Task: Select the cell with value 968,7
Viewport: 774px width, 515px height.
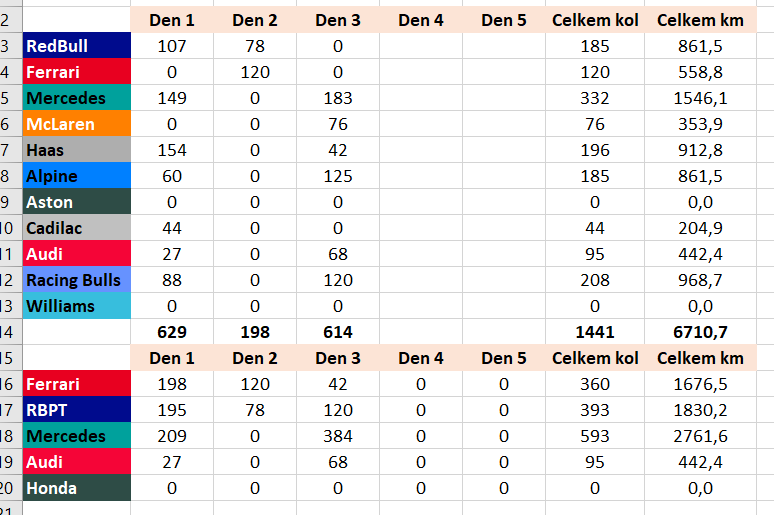Action: pyautogui.click(x=692, y=280)
